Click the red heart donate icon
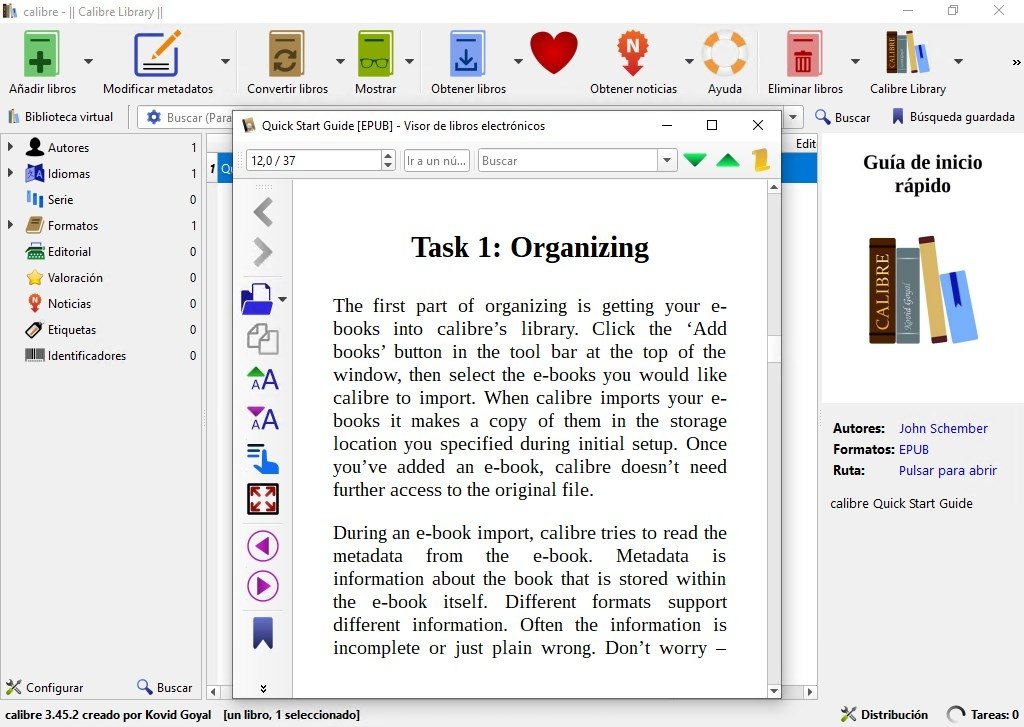The image size is (1024, 727). click(554, 52)
